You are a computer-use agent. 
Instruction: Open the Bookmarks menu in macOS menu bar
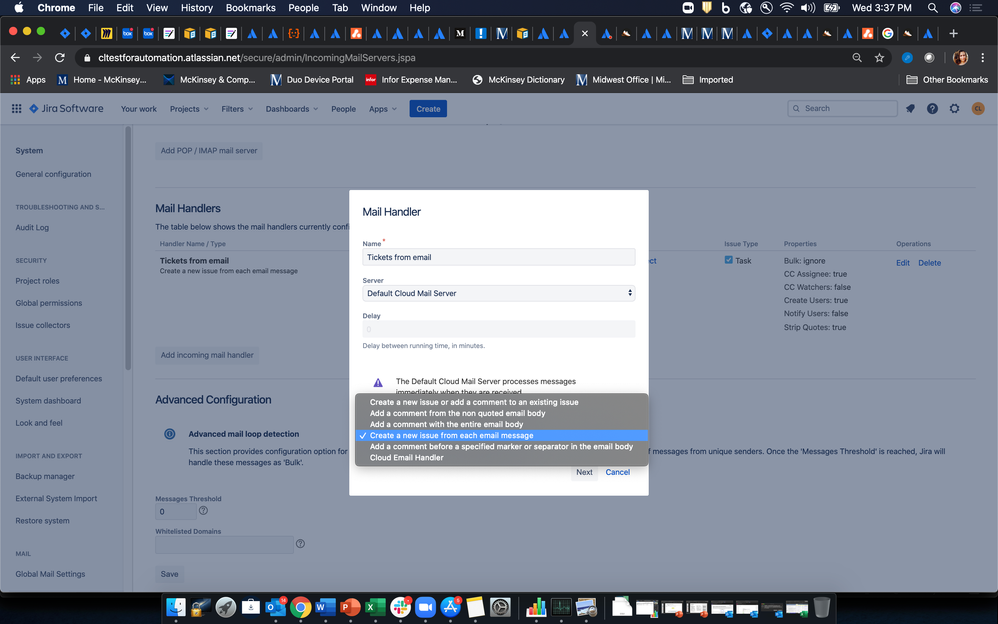pos(250,8)
